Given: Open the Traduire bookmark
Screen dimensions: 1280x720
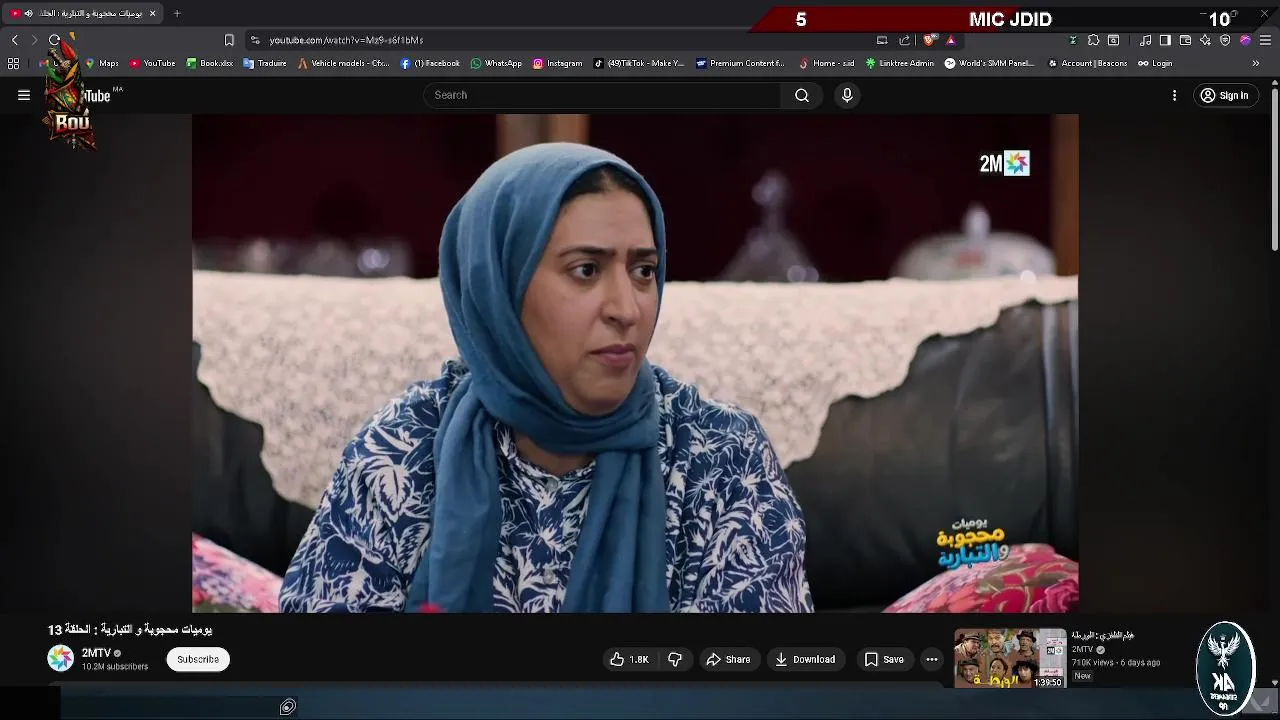Looking at the screenshot, I should (x=265, y=63).
